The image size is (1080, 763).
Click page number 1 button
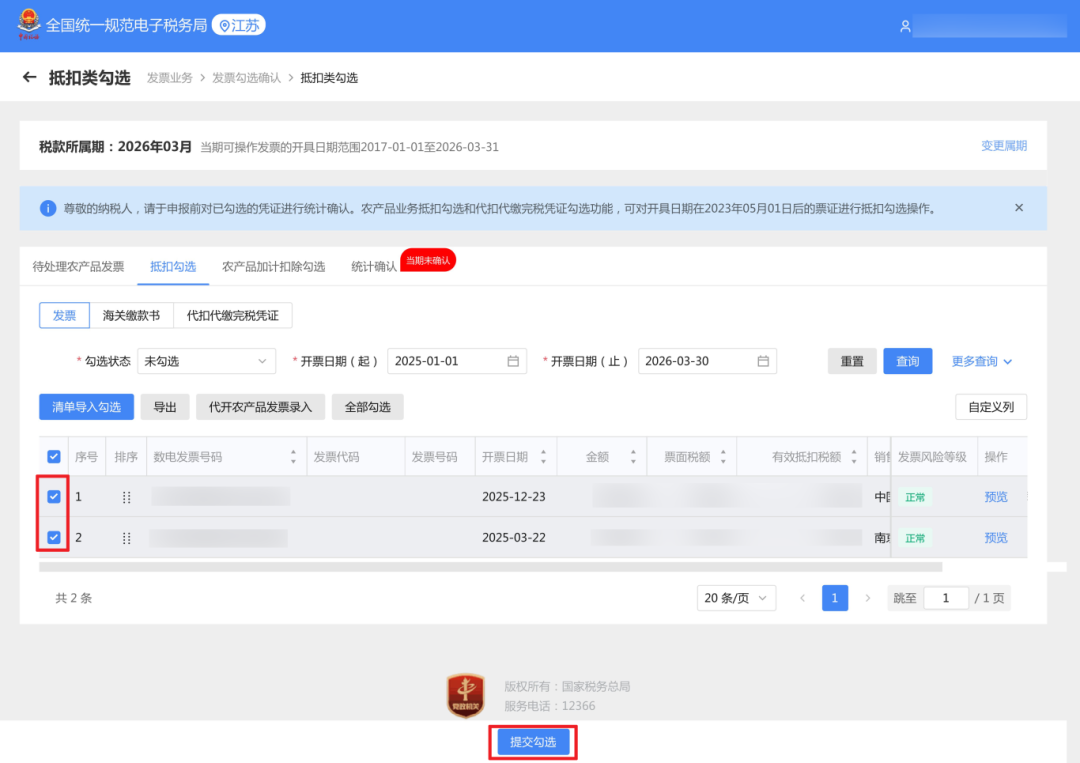click(835, 598)
